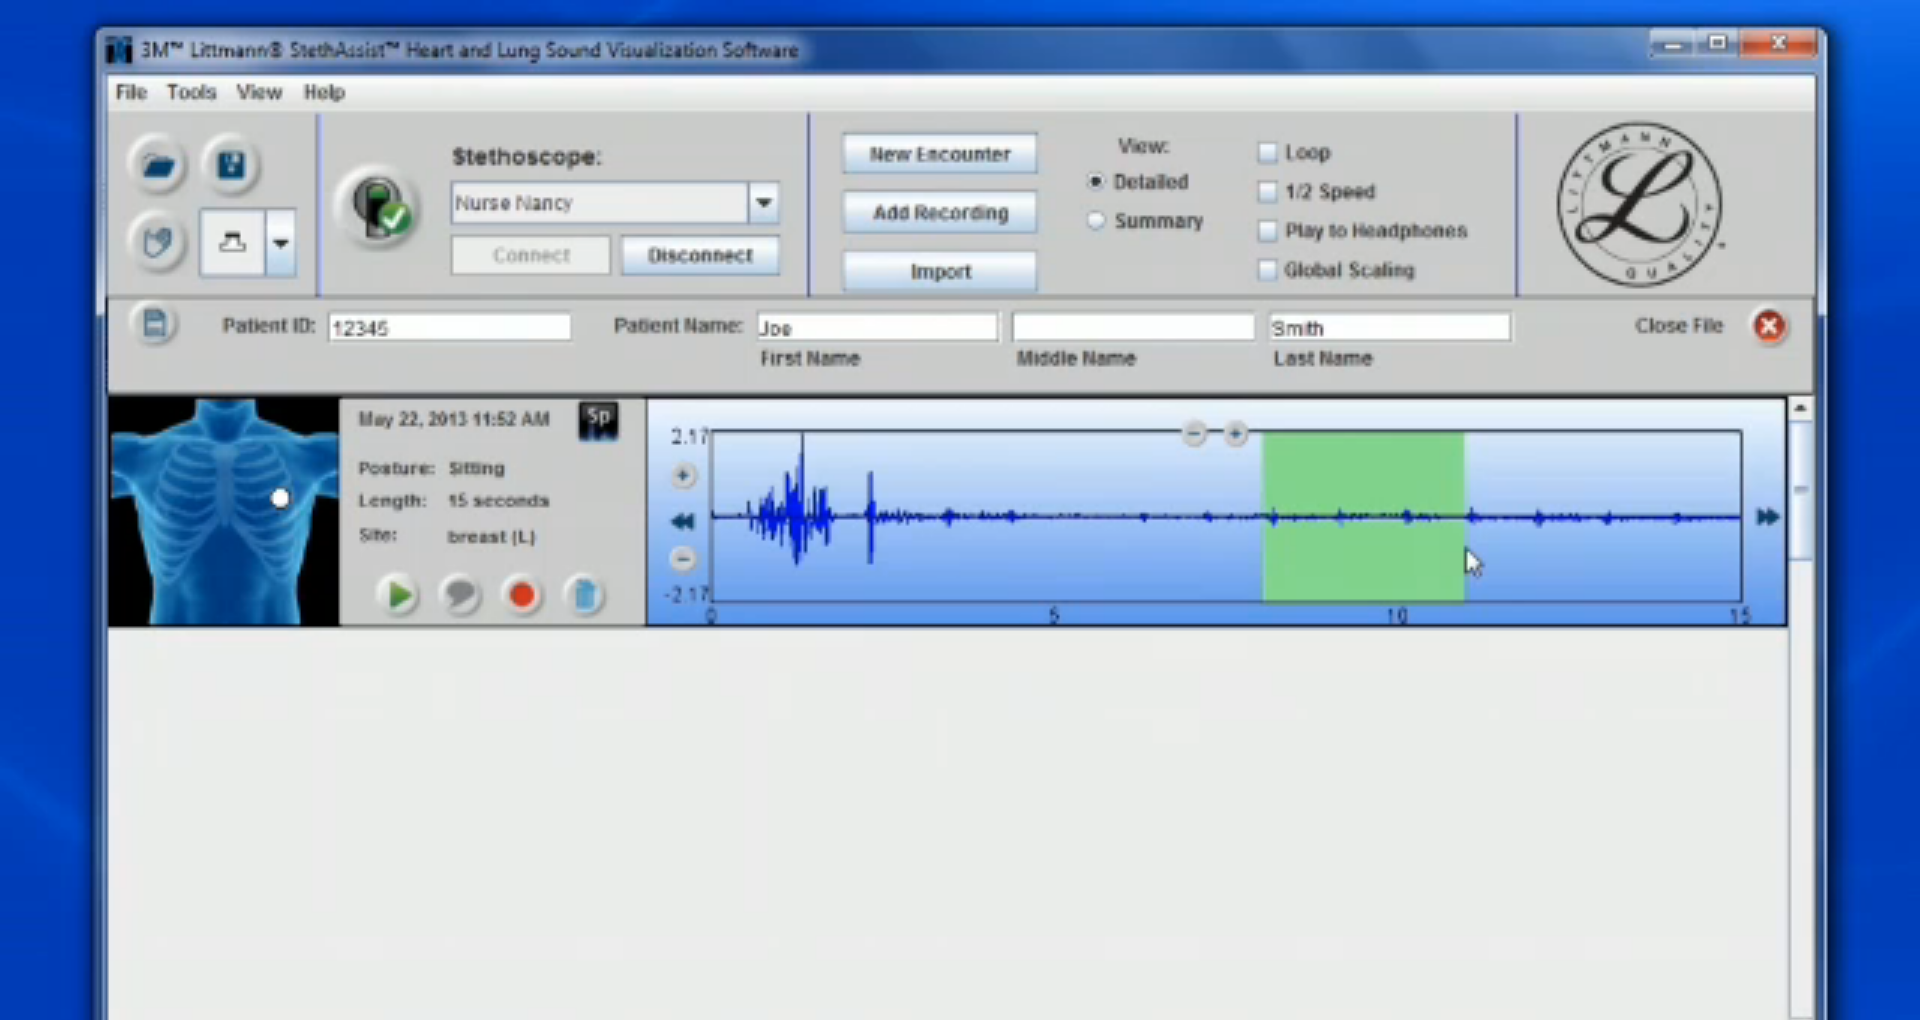Click the Import button

tap(939, 271)
